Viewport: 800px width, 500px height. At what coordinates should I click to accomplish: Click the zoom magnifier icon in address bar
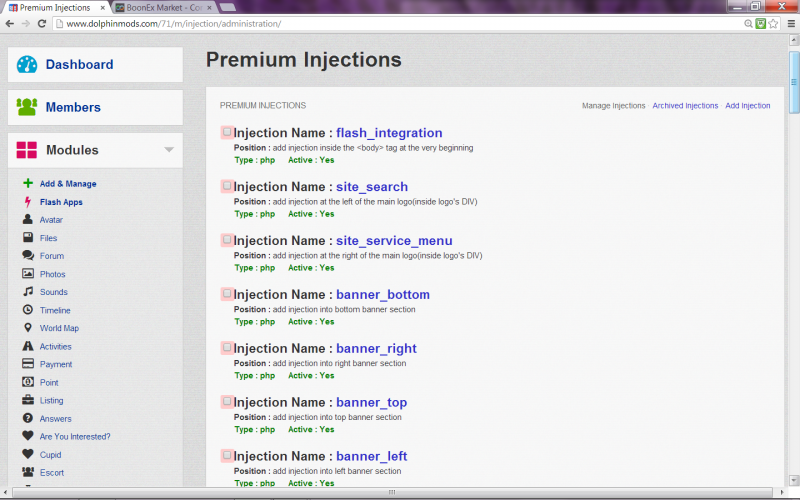coord(748,23)
